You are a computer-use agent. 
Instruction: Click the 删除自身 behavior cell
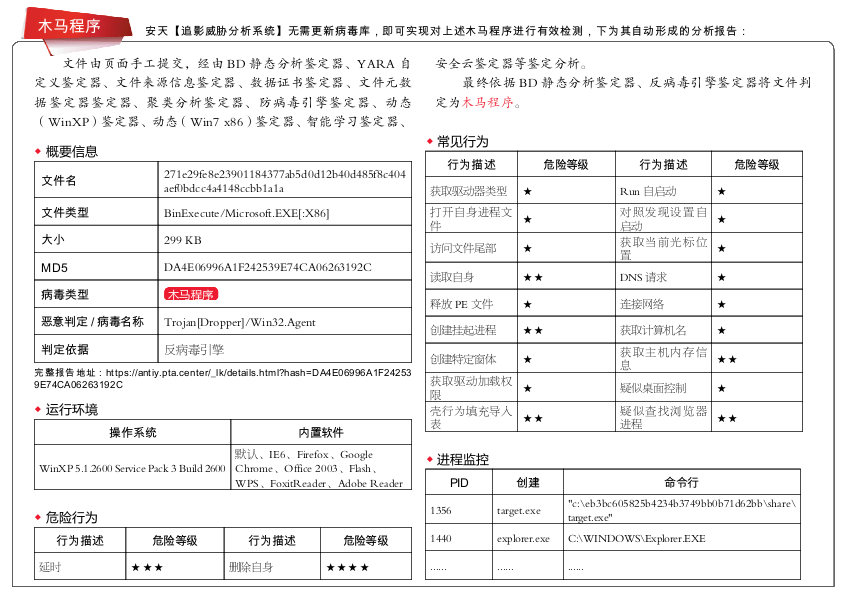tap(272, 567)
